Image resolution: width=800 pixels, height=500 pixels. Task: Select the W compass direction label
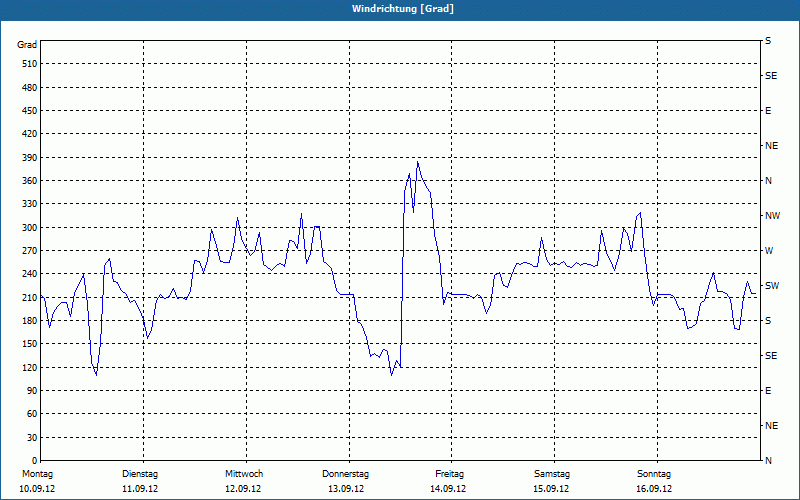tap(769, 251)
